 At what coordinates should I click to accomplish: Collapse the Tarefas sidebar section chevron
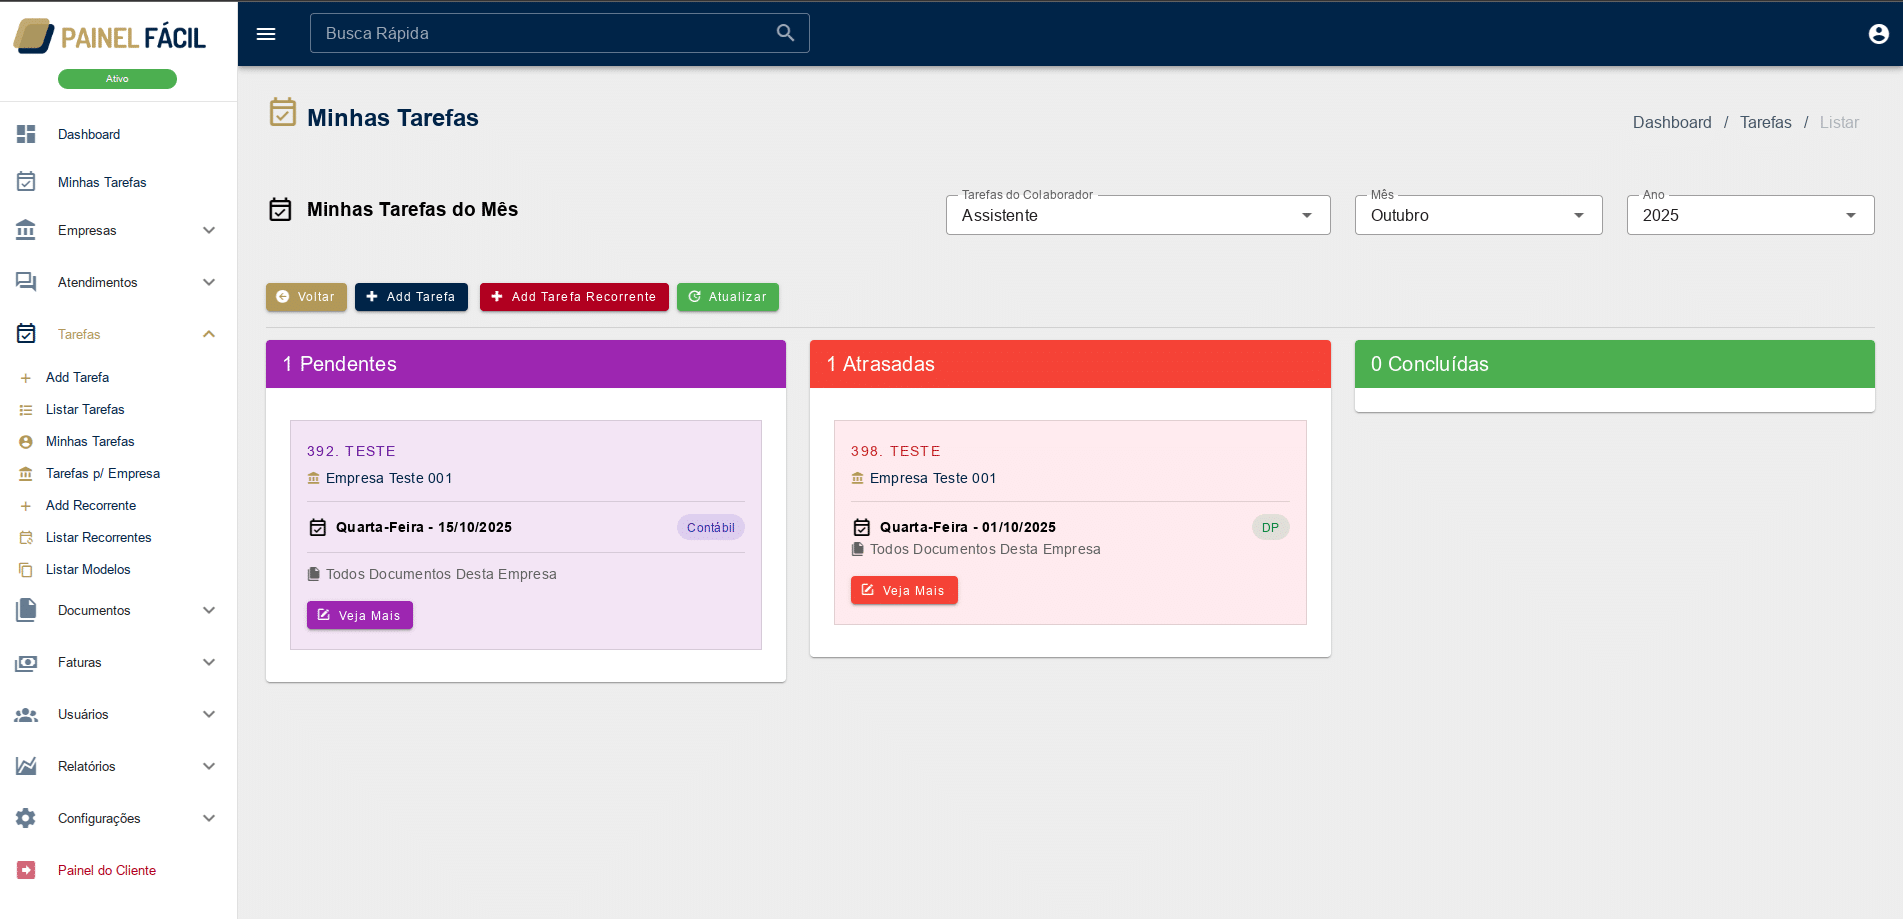[209, 334]
